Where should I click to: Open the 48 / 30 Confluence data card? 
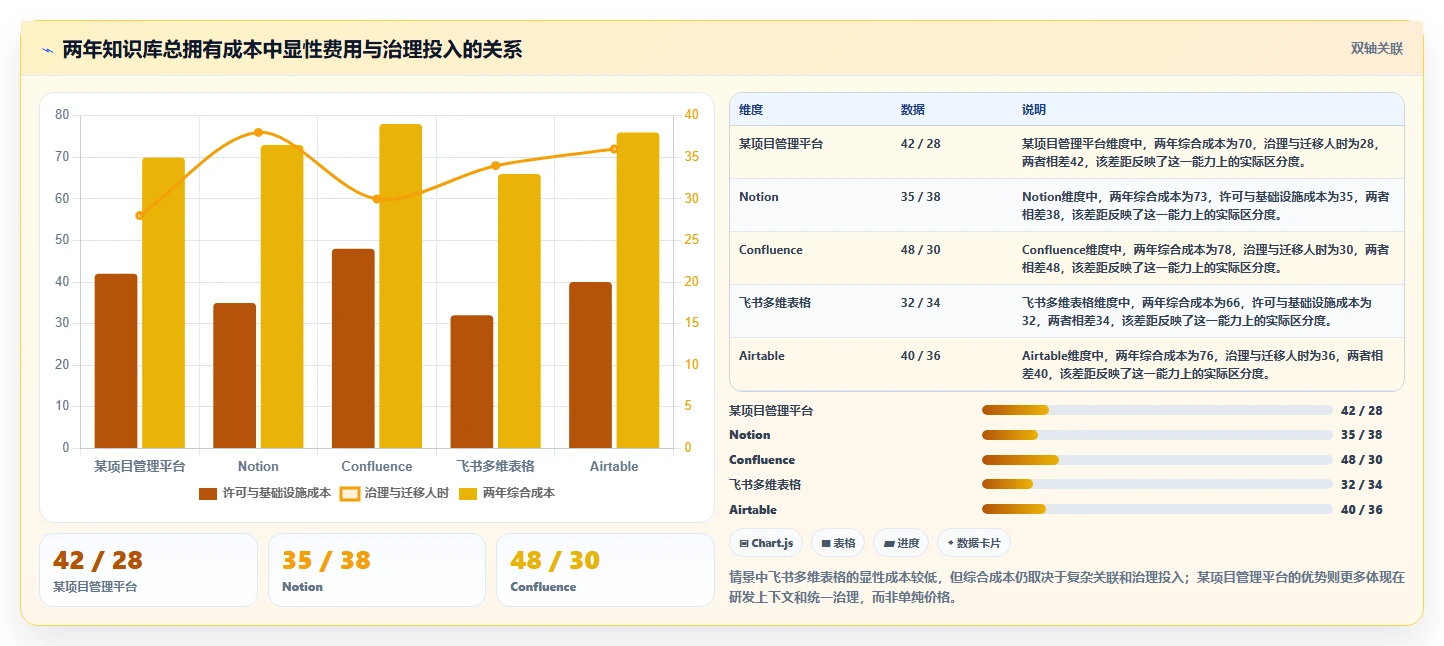(605, 570)
